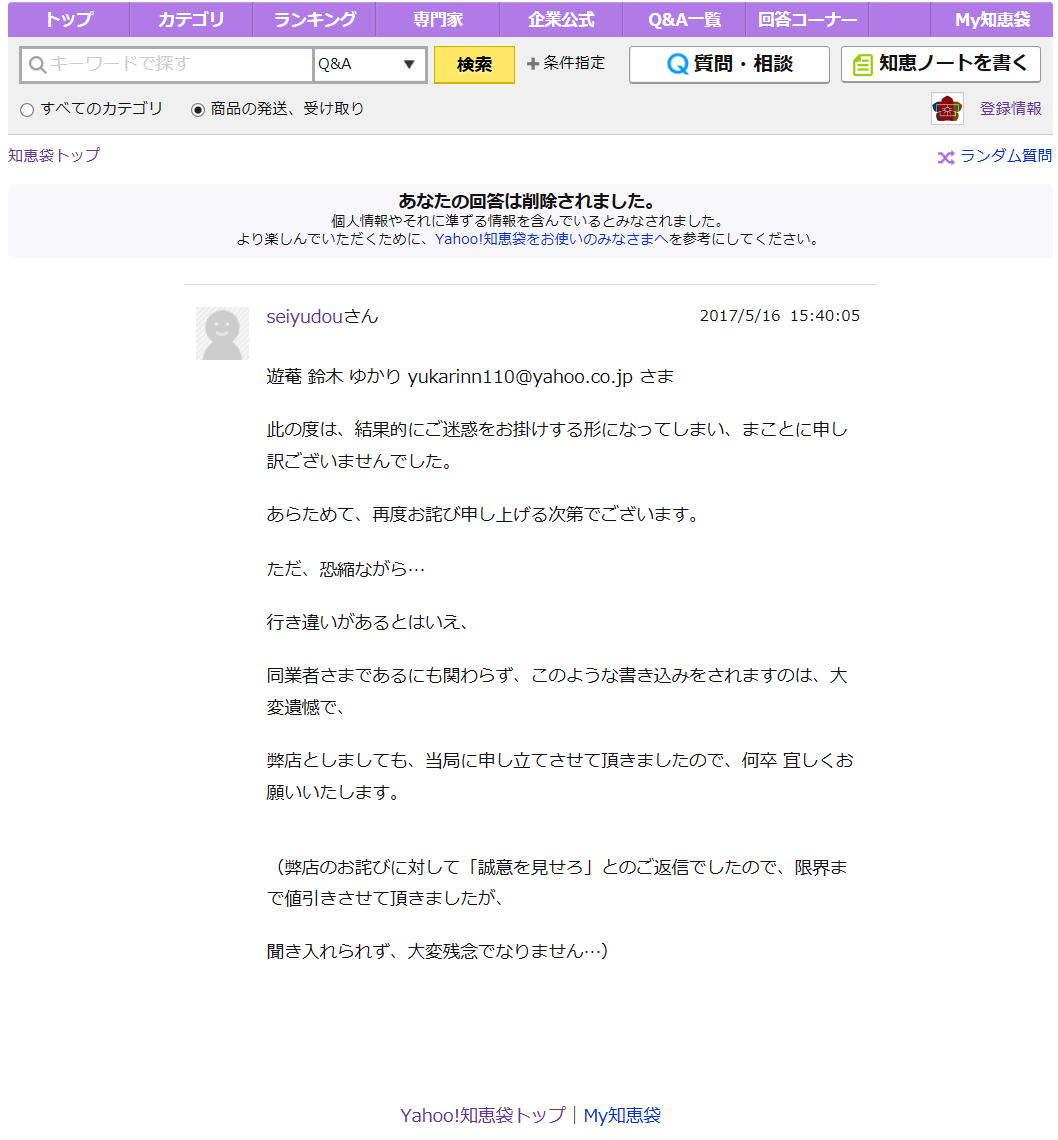Open the カテゴリ tab

[x=191, y=19]
